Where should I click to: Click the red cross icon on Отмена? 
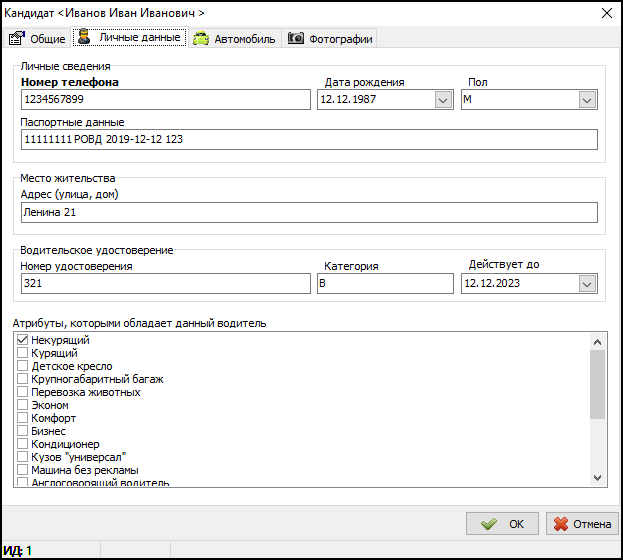click(x=562, y=523)
